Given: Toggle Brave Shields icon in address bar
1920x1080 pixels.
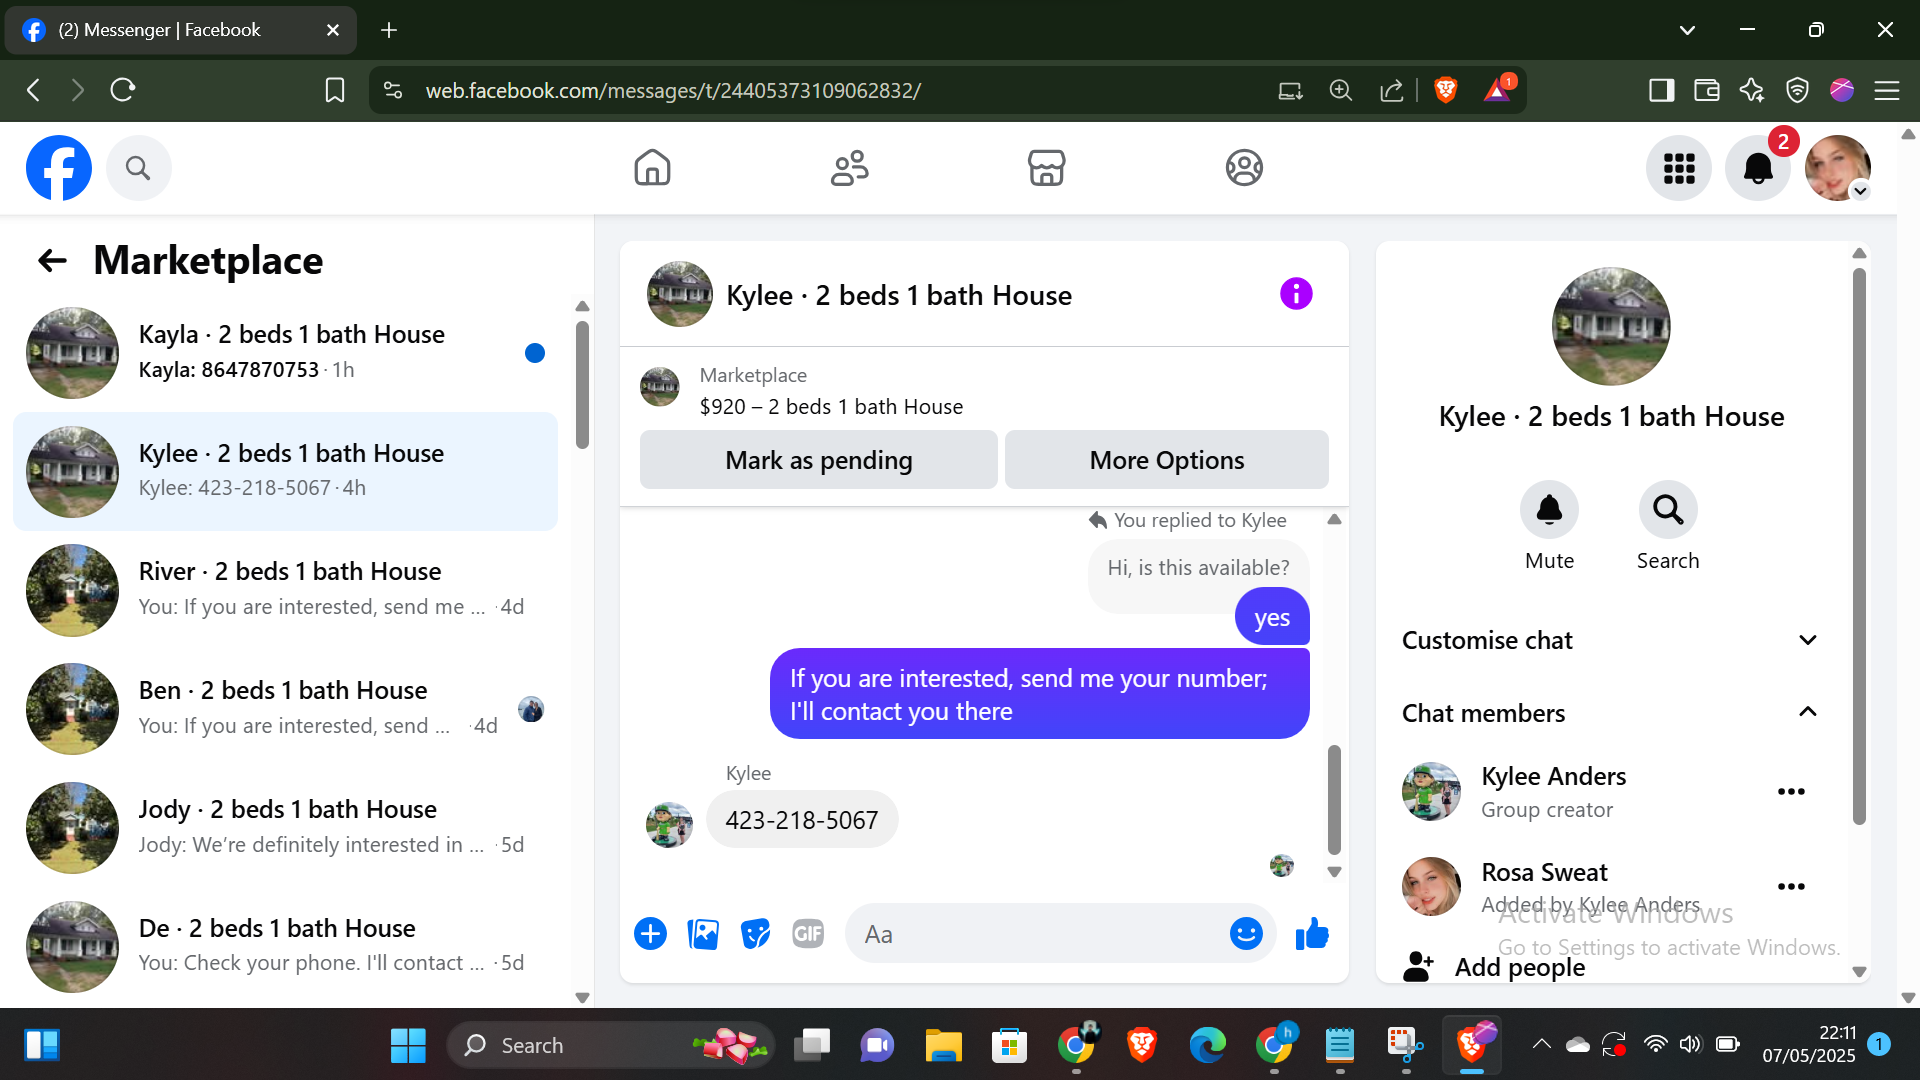Looking at the screenshot, I should tap(1445, 90).
